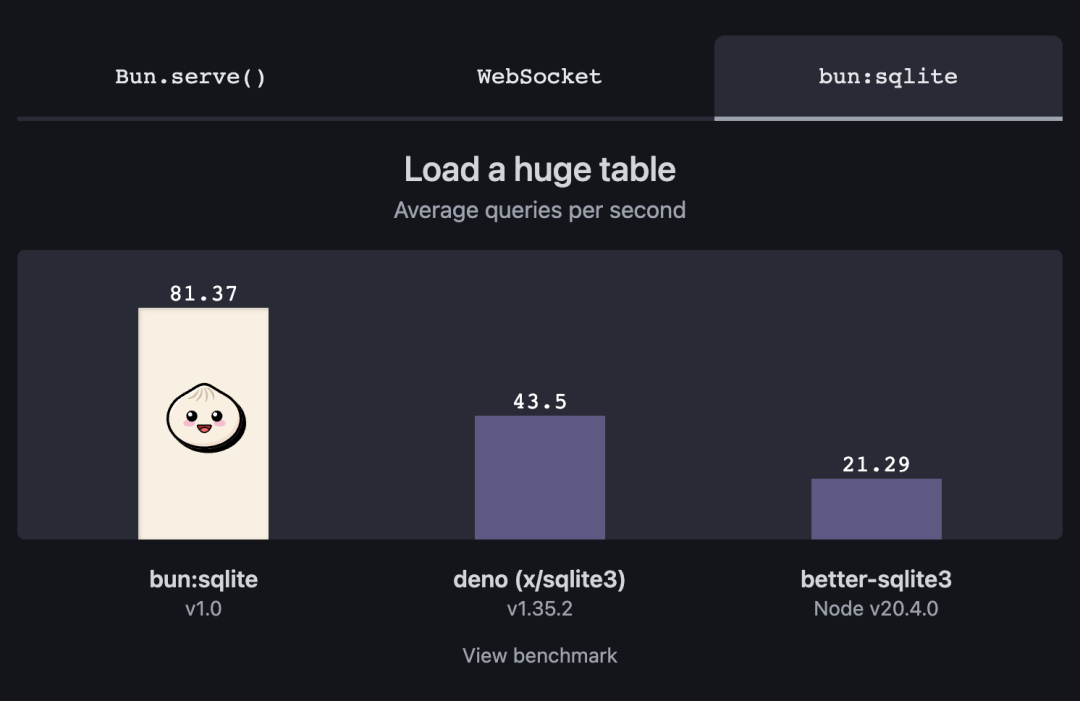
Task: Click the Load a huge table heading
Action: (x=539, y=169)
